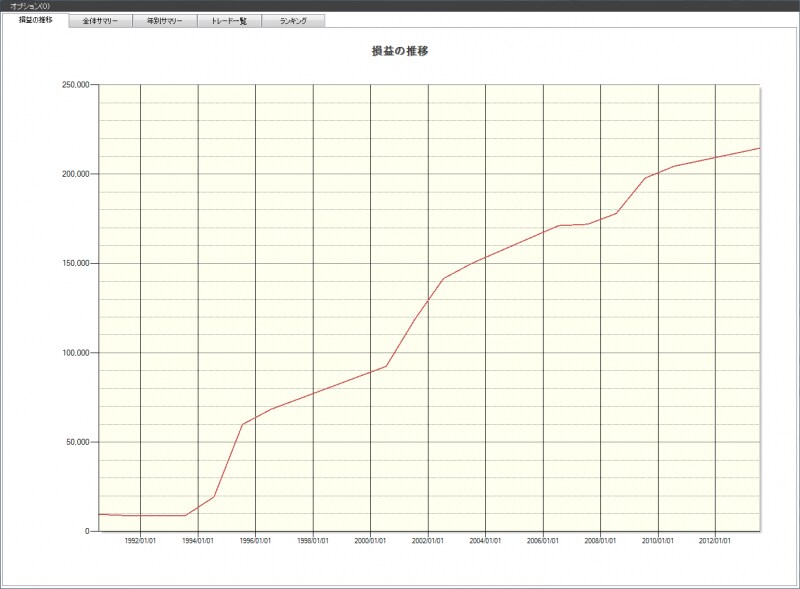Viewport: 800px width, 589px height.
Task: Show the ランキング tab
Action: pos(293,21)
